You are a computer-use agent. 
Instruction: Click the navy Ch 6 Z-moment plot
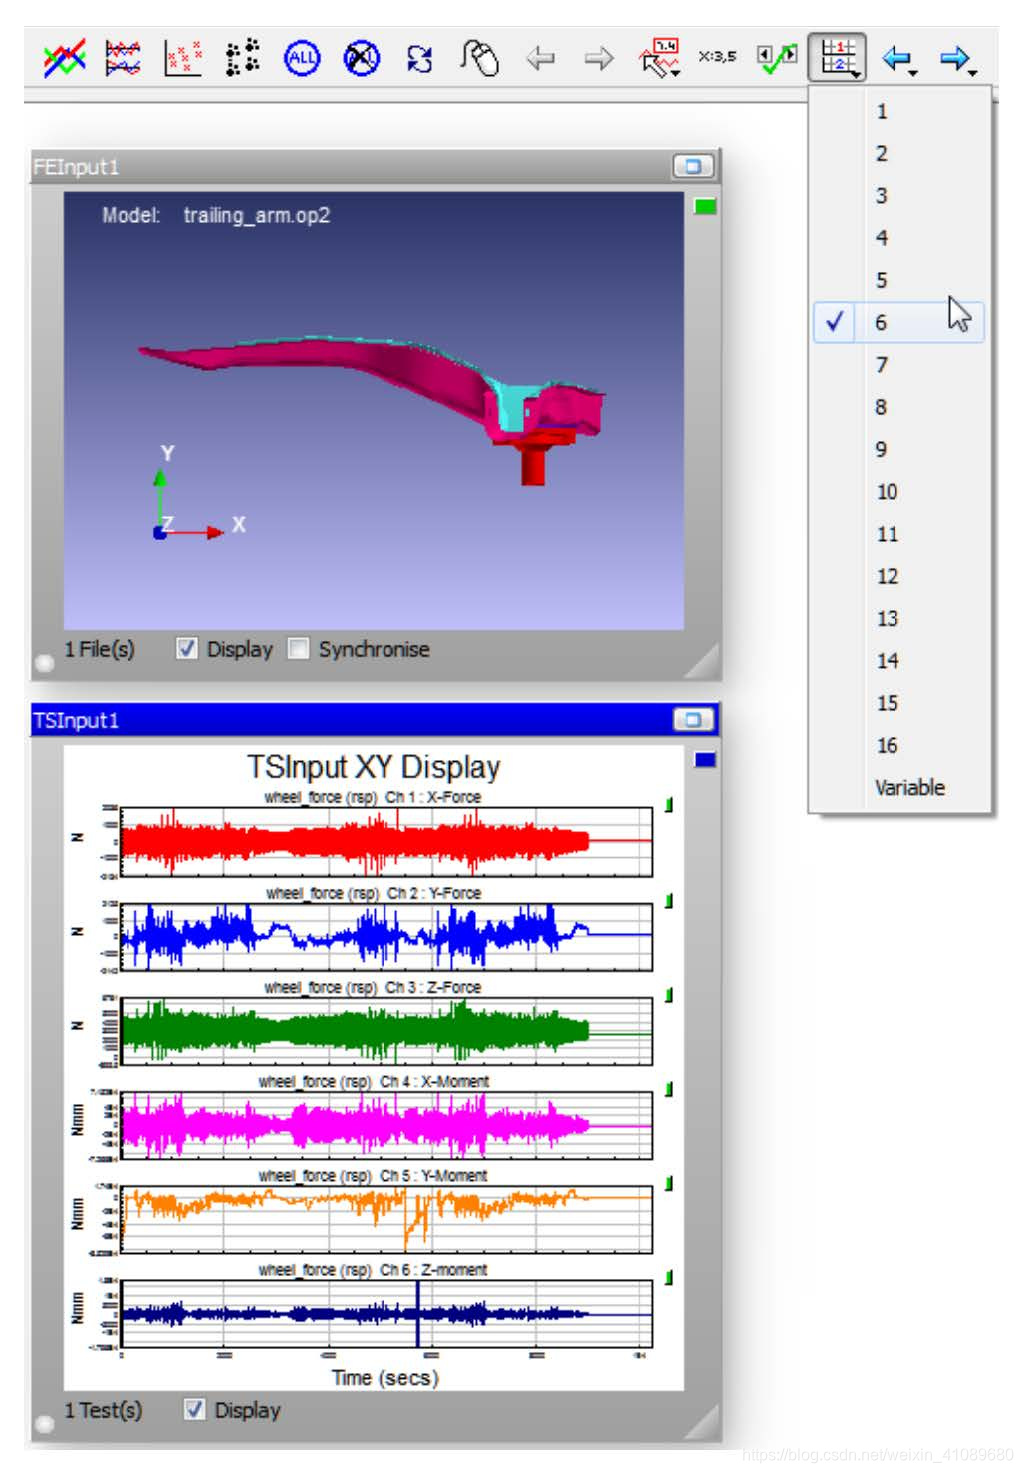pos(386,1313)
